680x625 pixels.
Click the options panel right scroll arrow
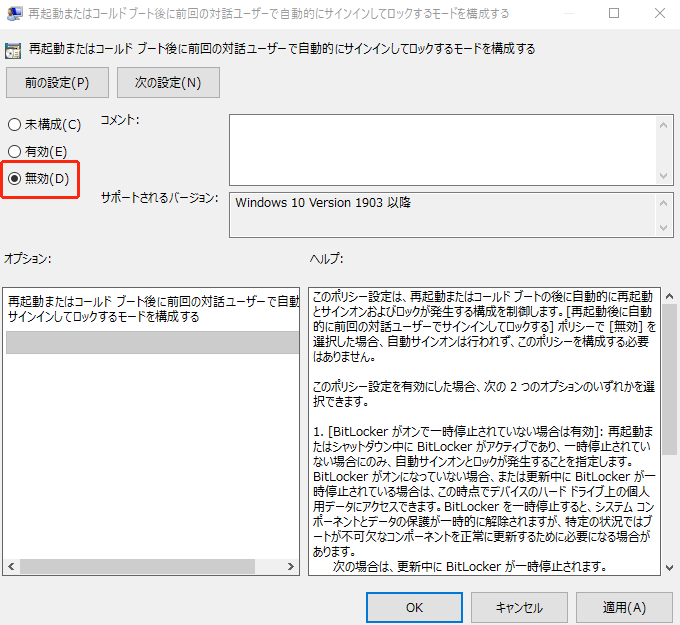[291, 567]
